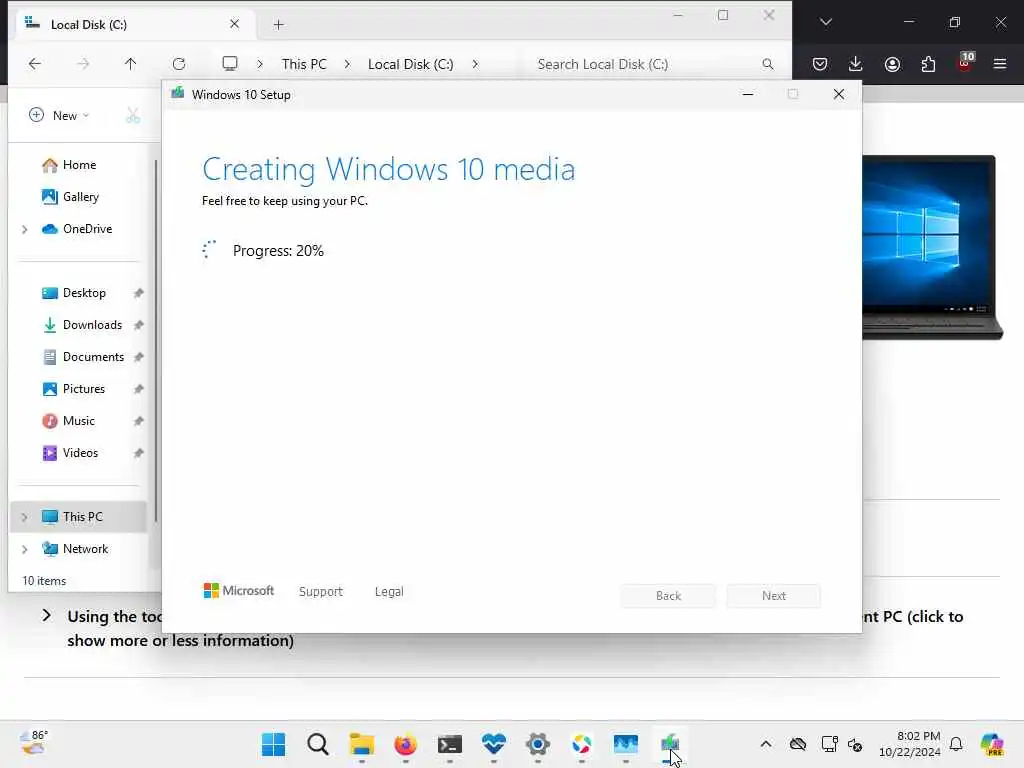Click the Cut scissors icon in File Explorer
Viewport: 1024px width, 768px height.
[133, 116]
